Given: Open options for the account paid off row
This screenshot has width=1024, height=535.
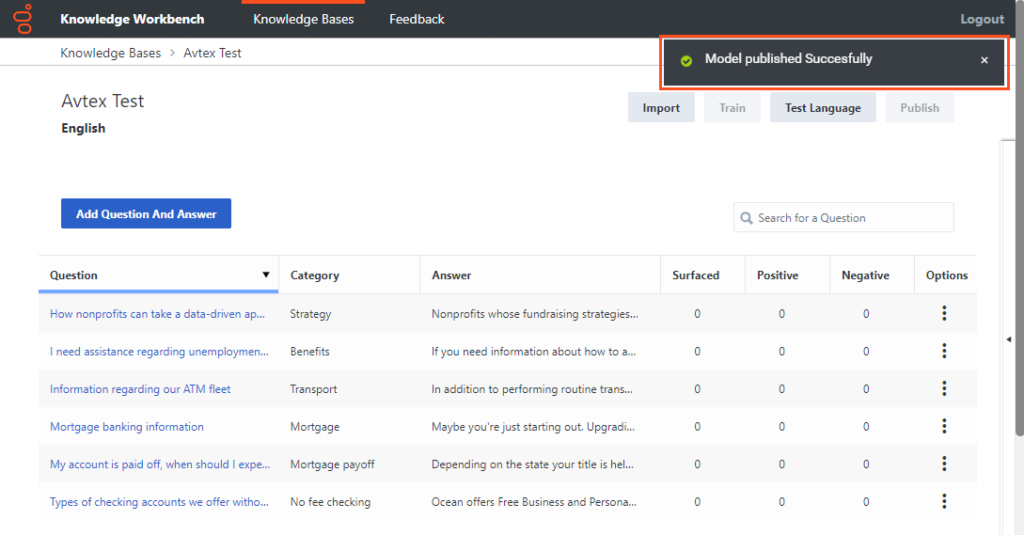Looking at the screenshot, I should tap(944, 464).
